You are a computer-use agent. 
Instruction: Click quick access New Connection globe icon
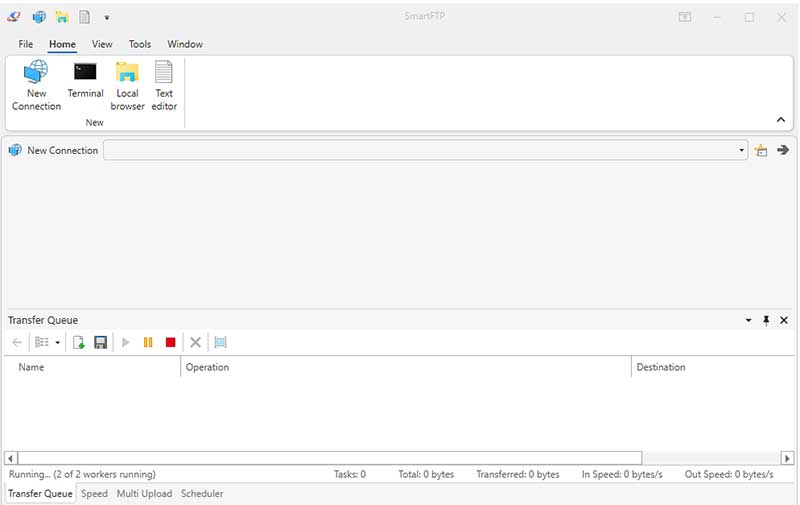coord(39,17)
